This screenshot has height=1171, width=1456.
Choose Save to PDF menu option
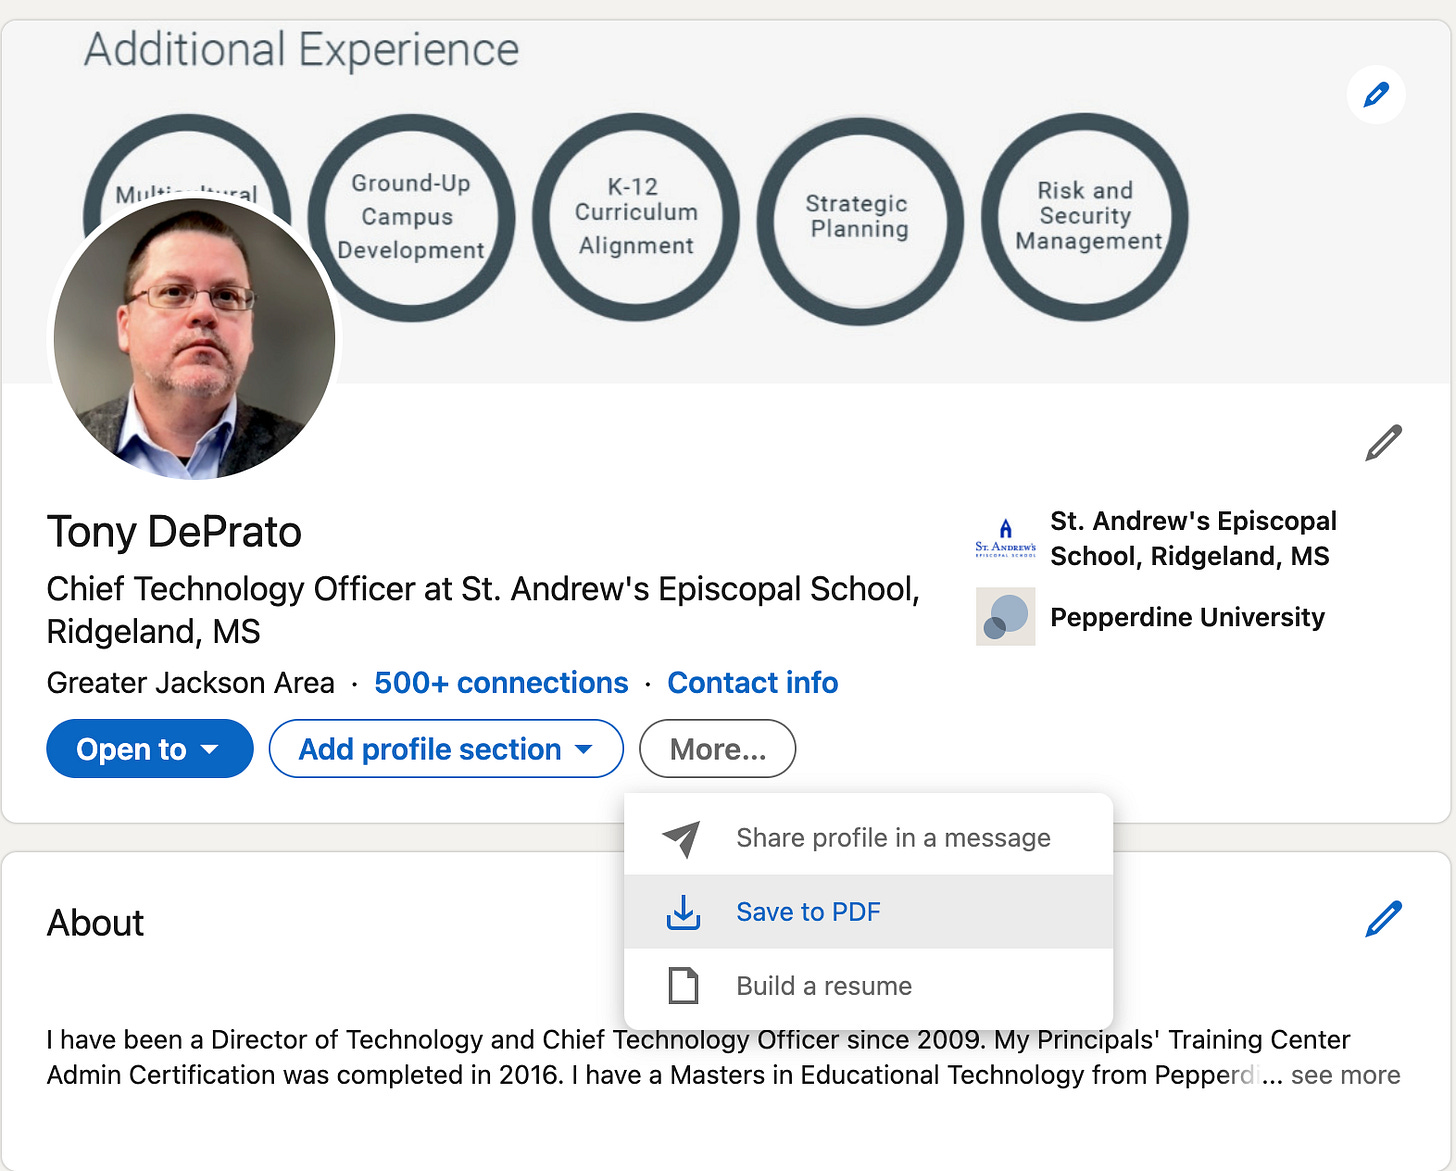click(868, 912)
